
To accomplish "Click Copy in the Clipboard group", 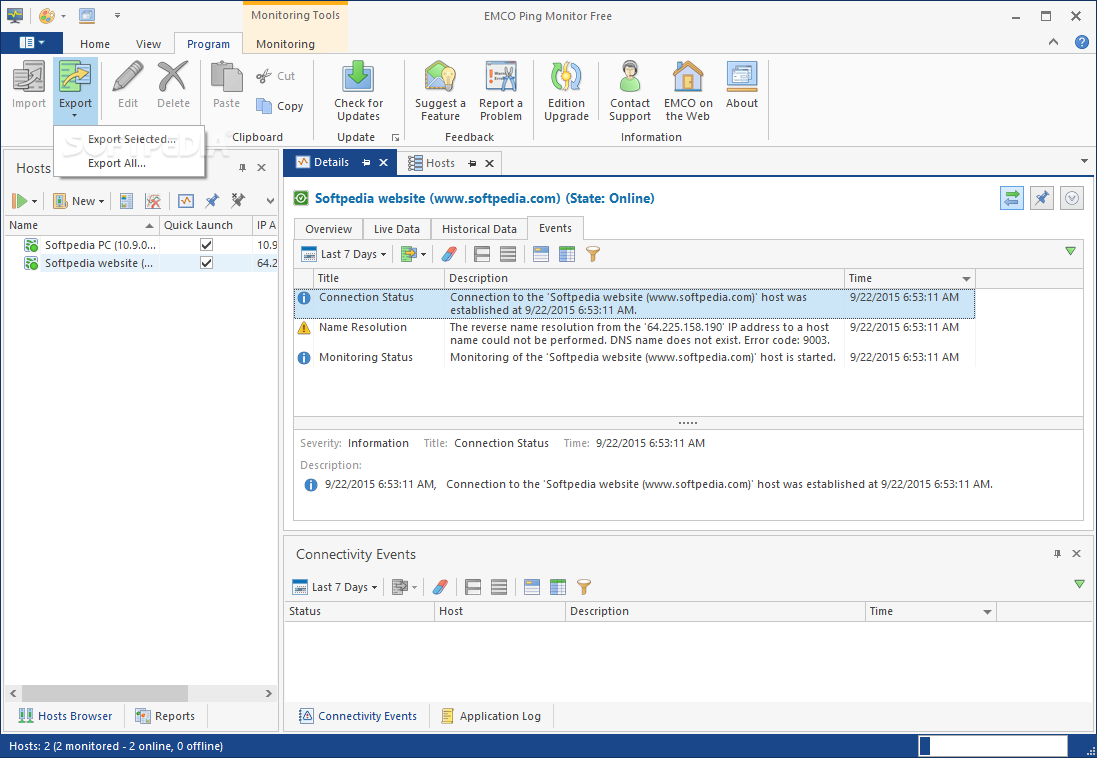I will [279, 106].
